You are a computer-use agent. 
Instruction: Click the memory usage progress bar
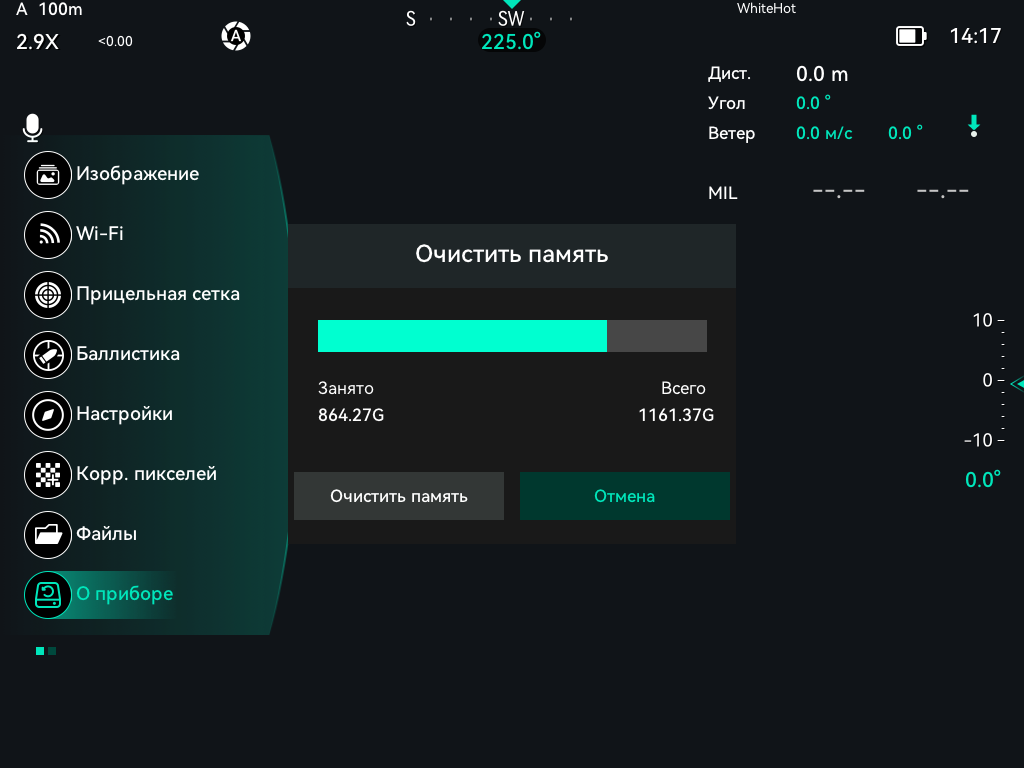[512, 336]
